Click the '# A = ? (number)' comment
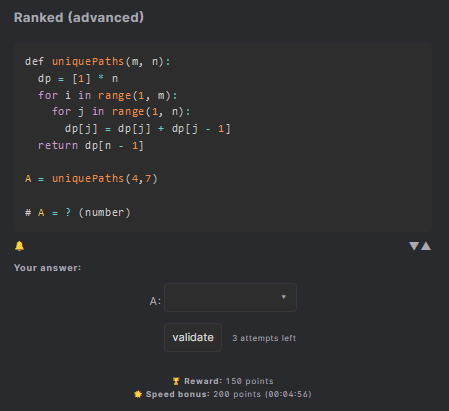 78,213
